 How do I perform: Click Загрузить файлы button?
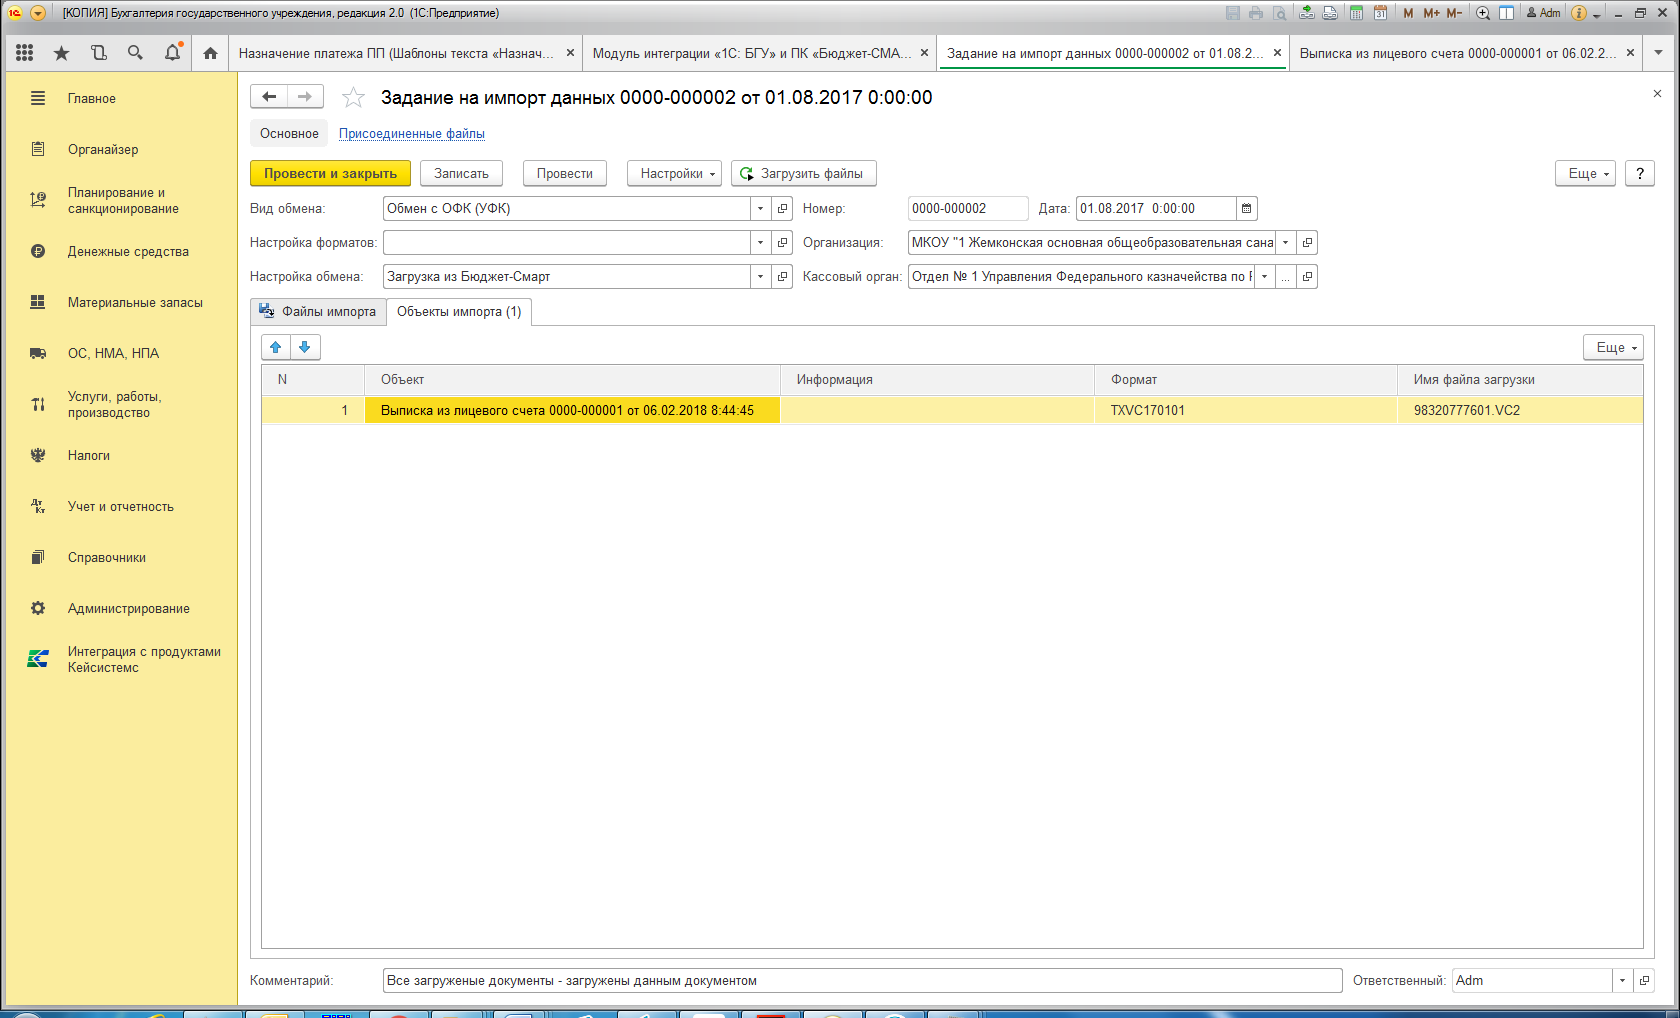tap(804, 173)
